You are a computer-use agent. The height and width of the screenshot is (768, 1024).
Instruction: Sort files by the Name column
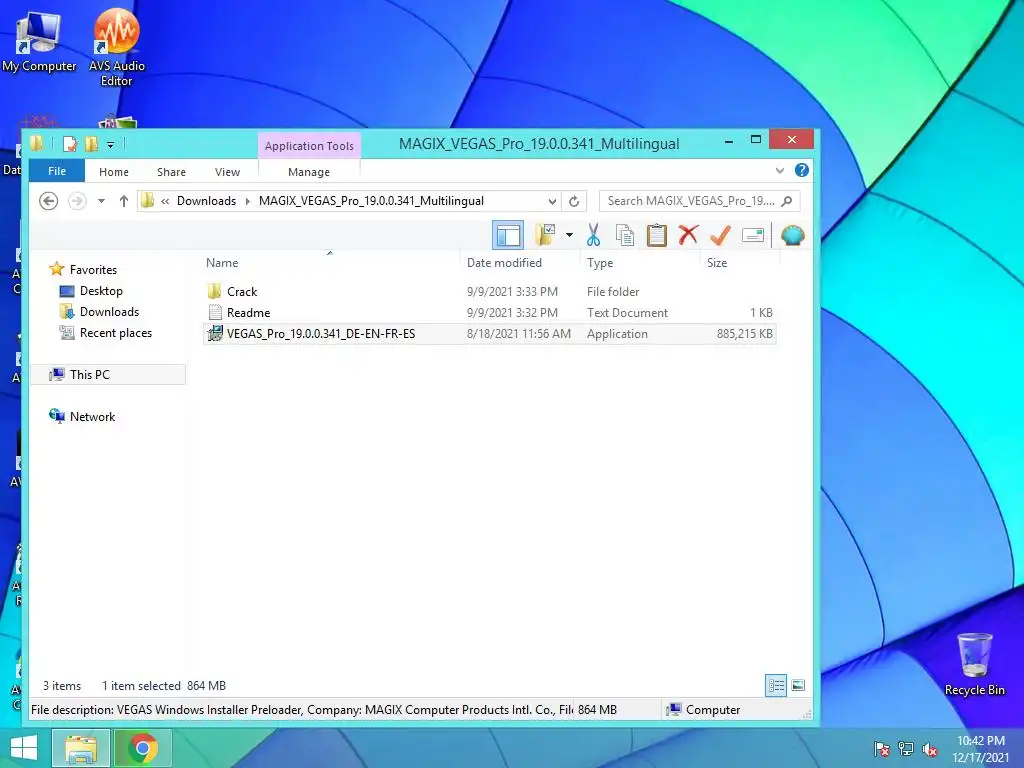coord(222,263)
